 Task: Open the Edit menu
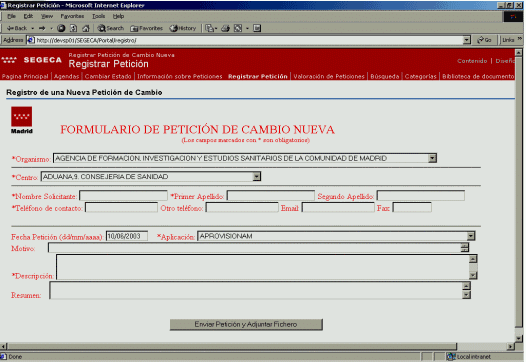[x=28, y=16]
